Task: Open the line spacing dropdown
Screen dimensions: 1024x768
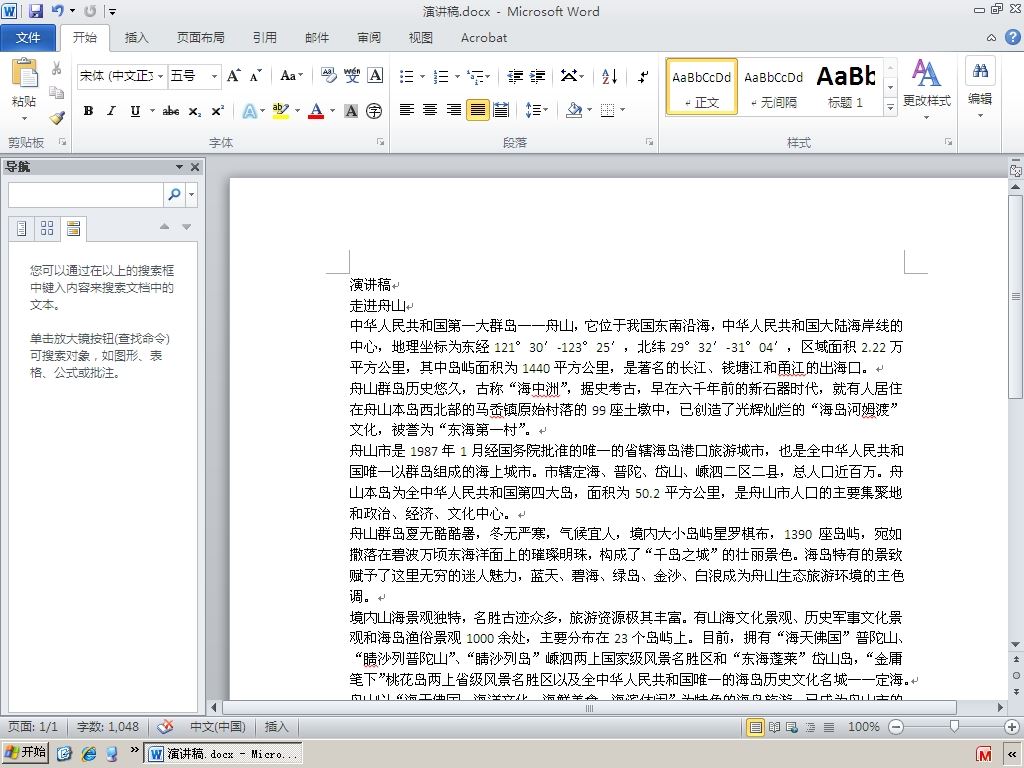Action: click(x=537, y=110)
